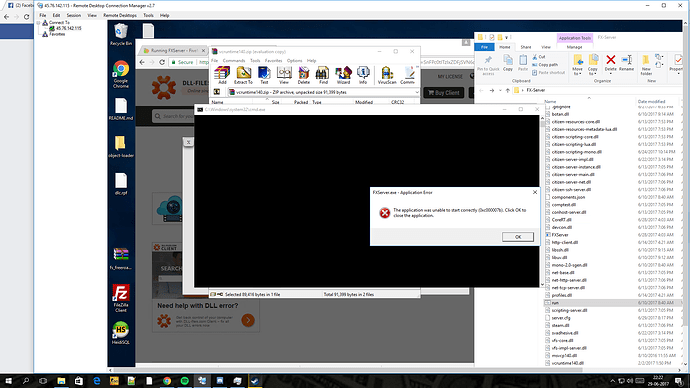Expand the WinRAR archive path dropdown
Viewport: 690px width, 388px height.
point(416,92)
